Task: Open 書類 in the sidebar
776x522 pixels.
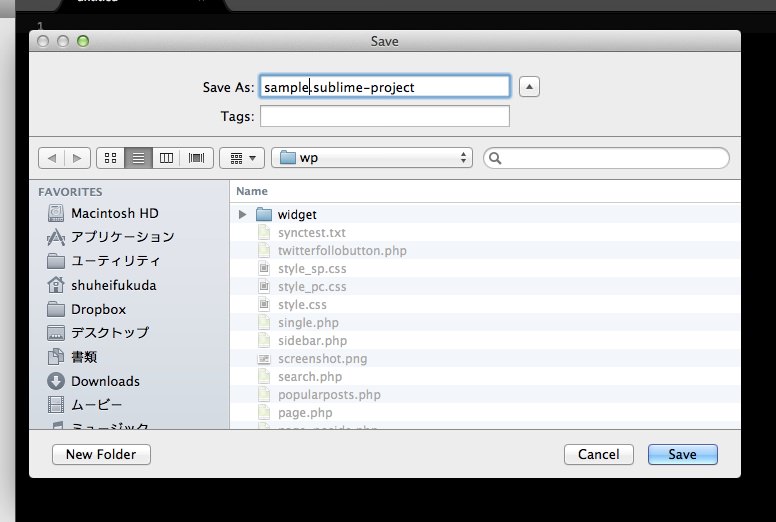Action: tap(72, 357)
